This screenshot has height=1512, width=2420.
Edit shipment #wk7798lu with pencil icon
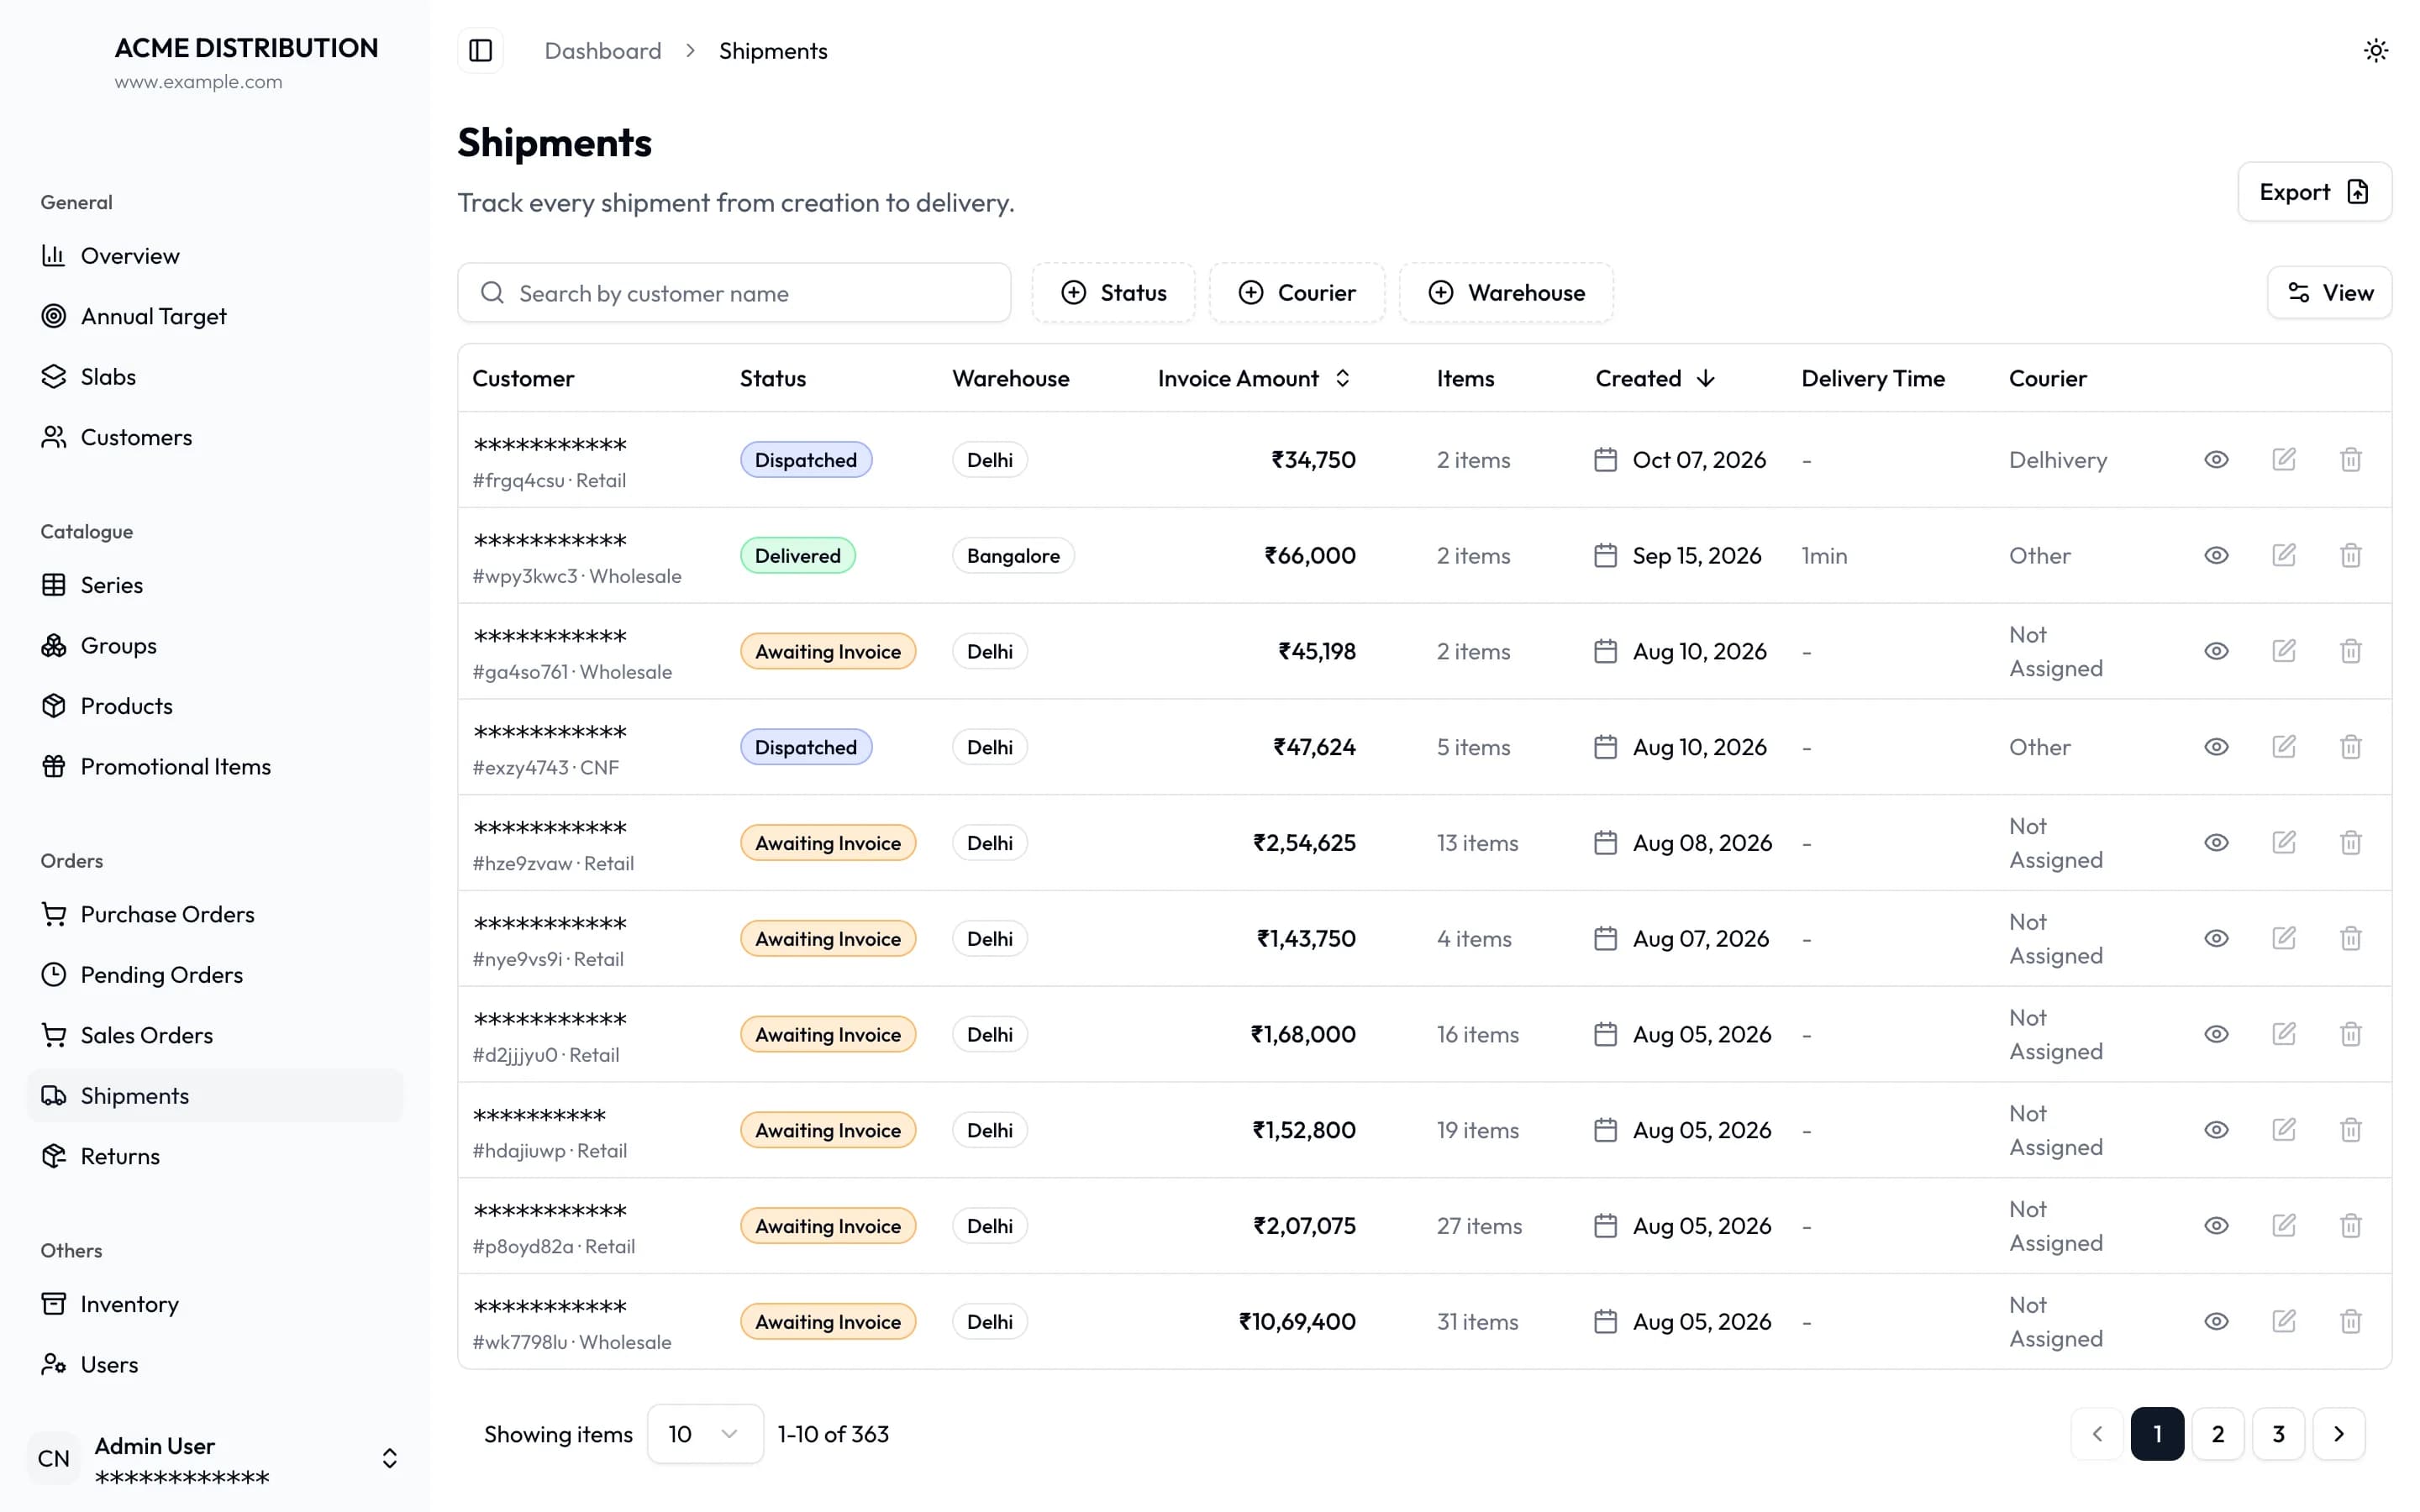2284,1322
